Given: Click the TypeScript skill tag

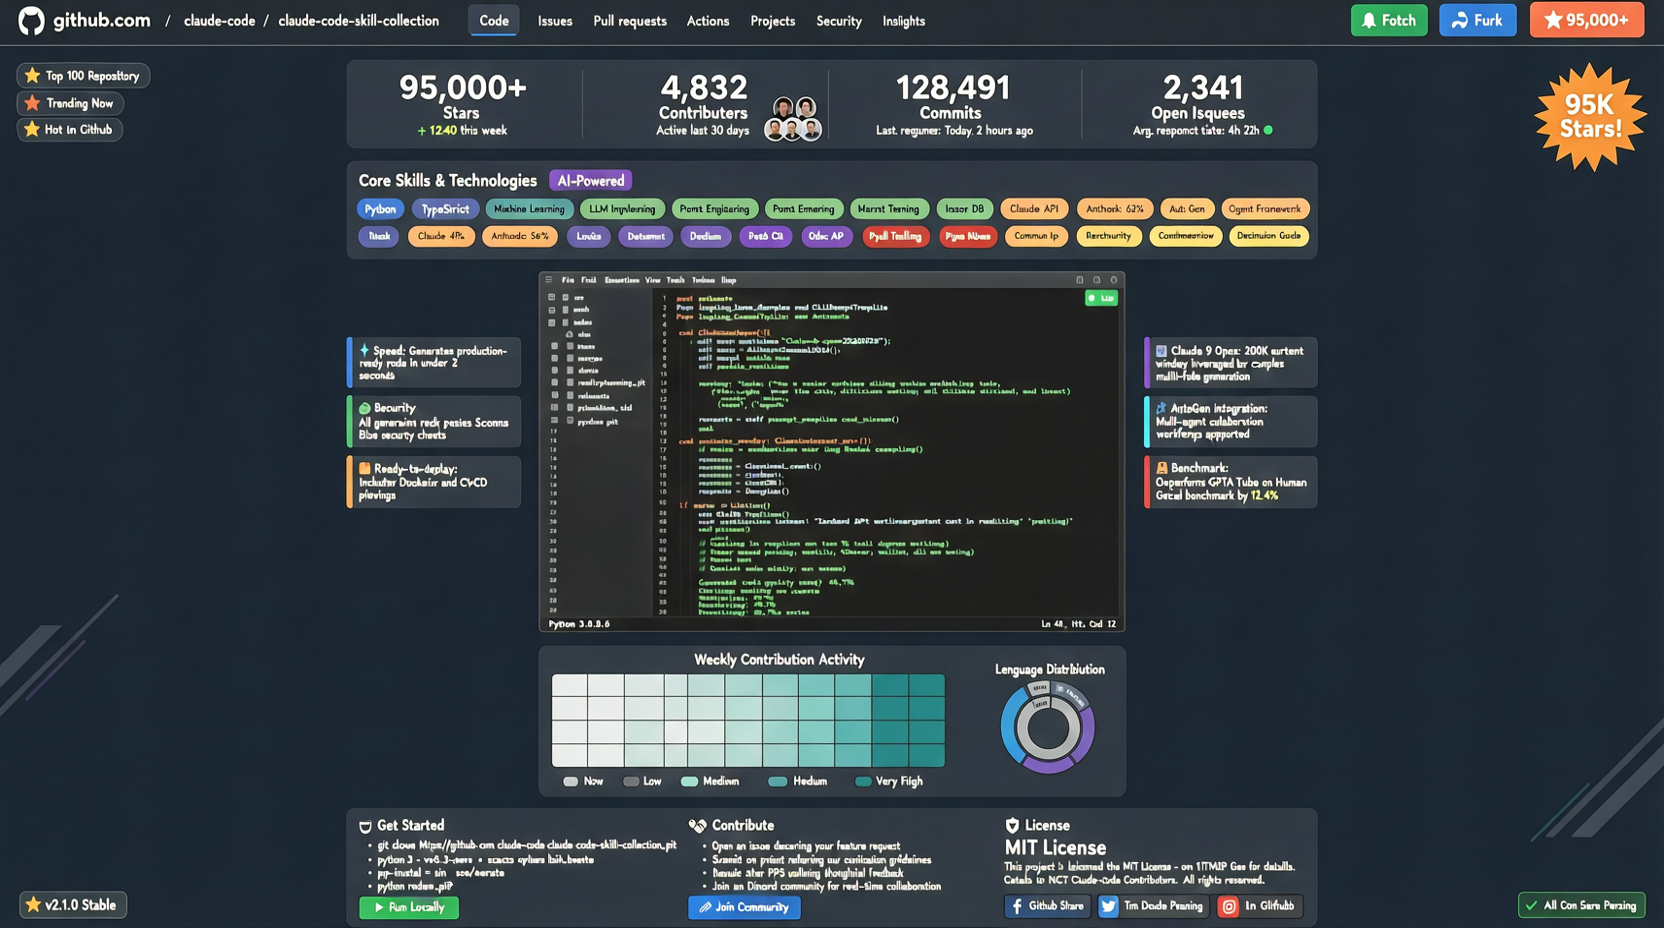Looking at the screenshot, I should 445,209.
